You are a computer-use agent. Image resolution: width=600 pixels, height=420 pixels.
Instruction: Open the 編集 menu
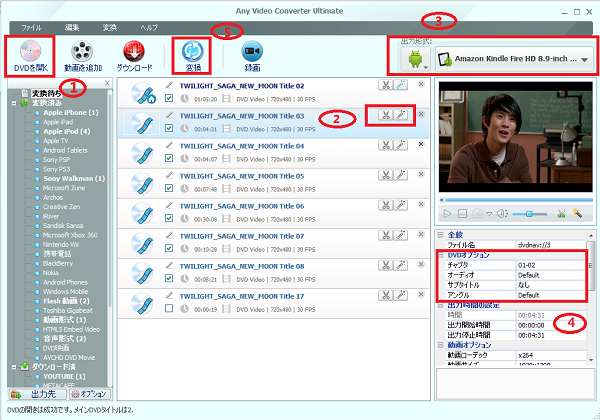[x=72, y=28]
